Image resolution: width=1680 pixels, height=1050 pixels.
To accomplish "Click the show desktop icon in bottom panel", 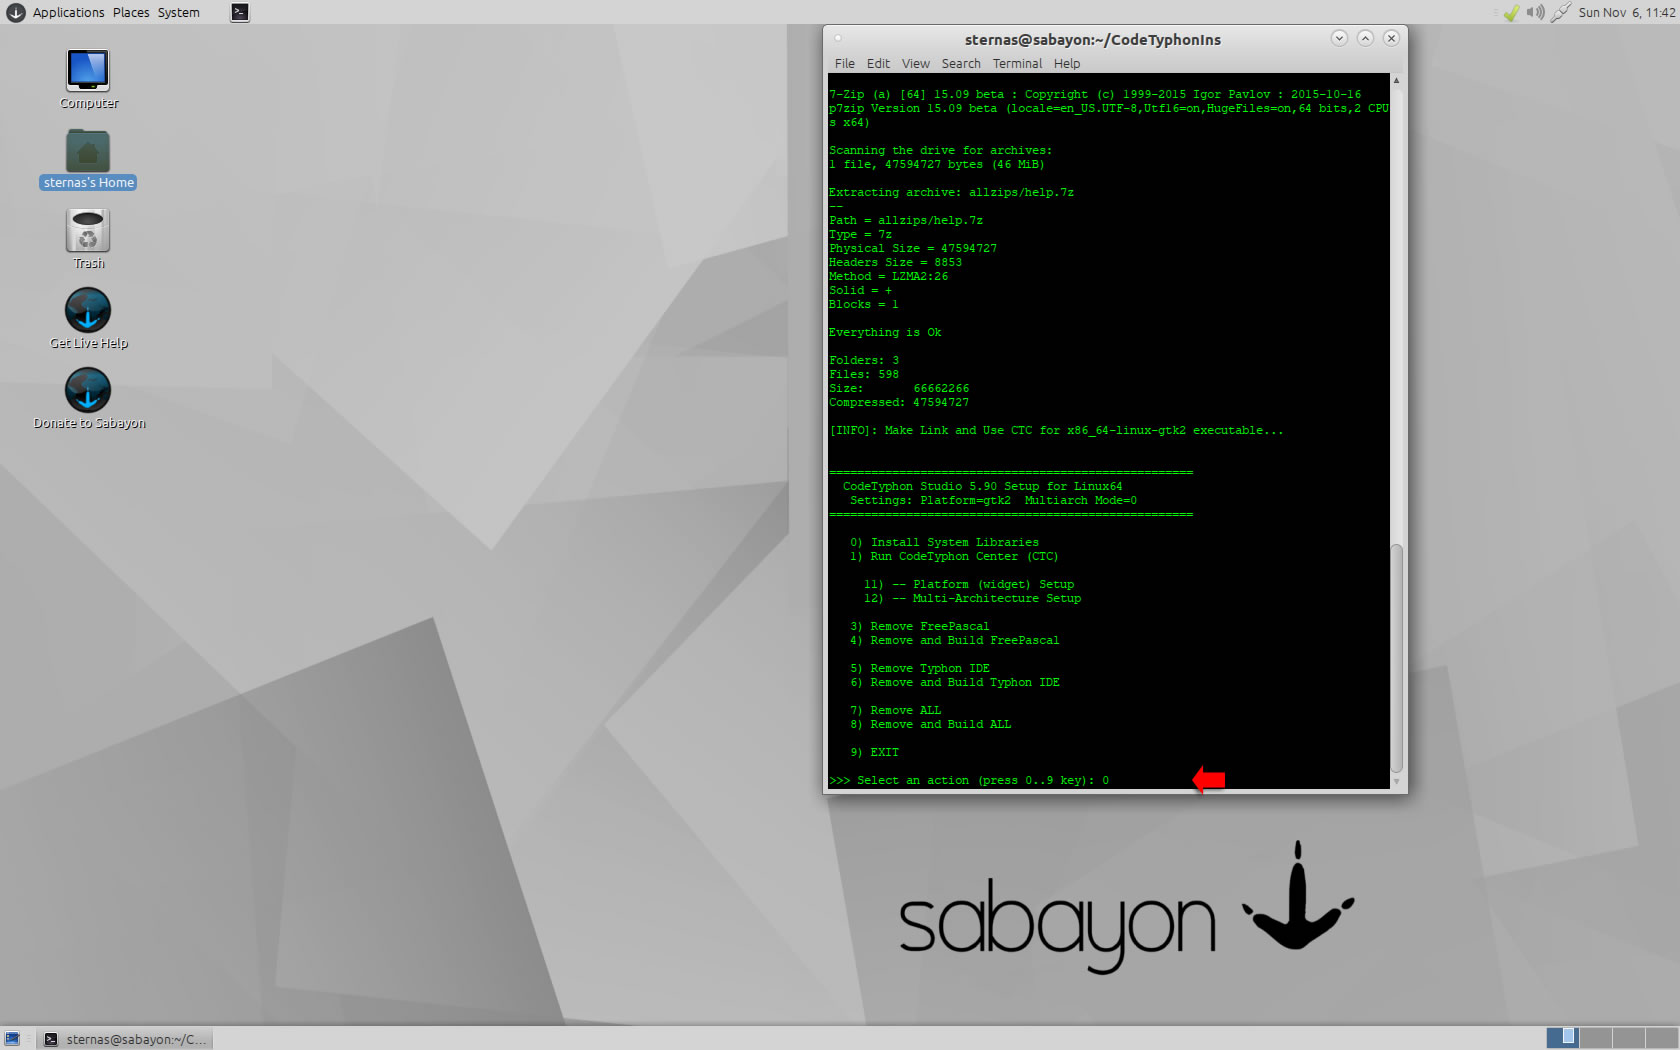I will coord(12,1039).
